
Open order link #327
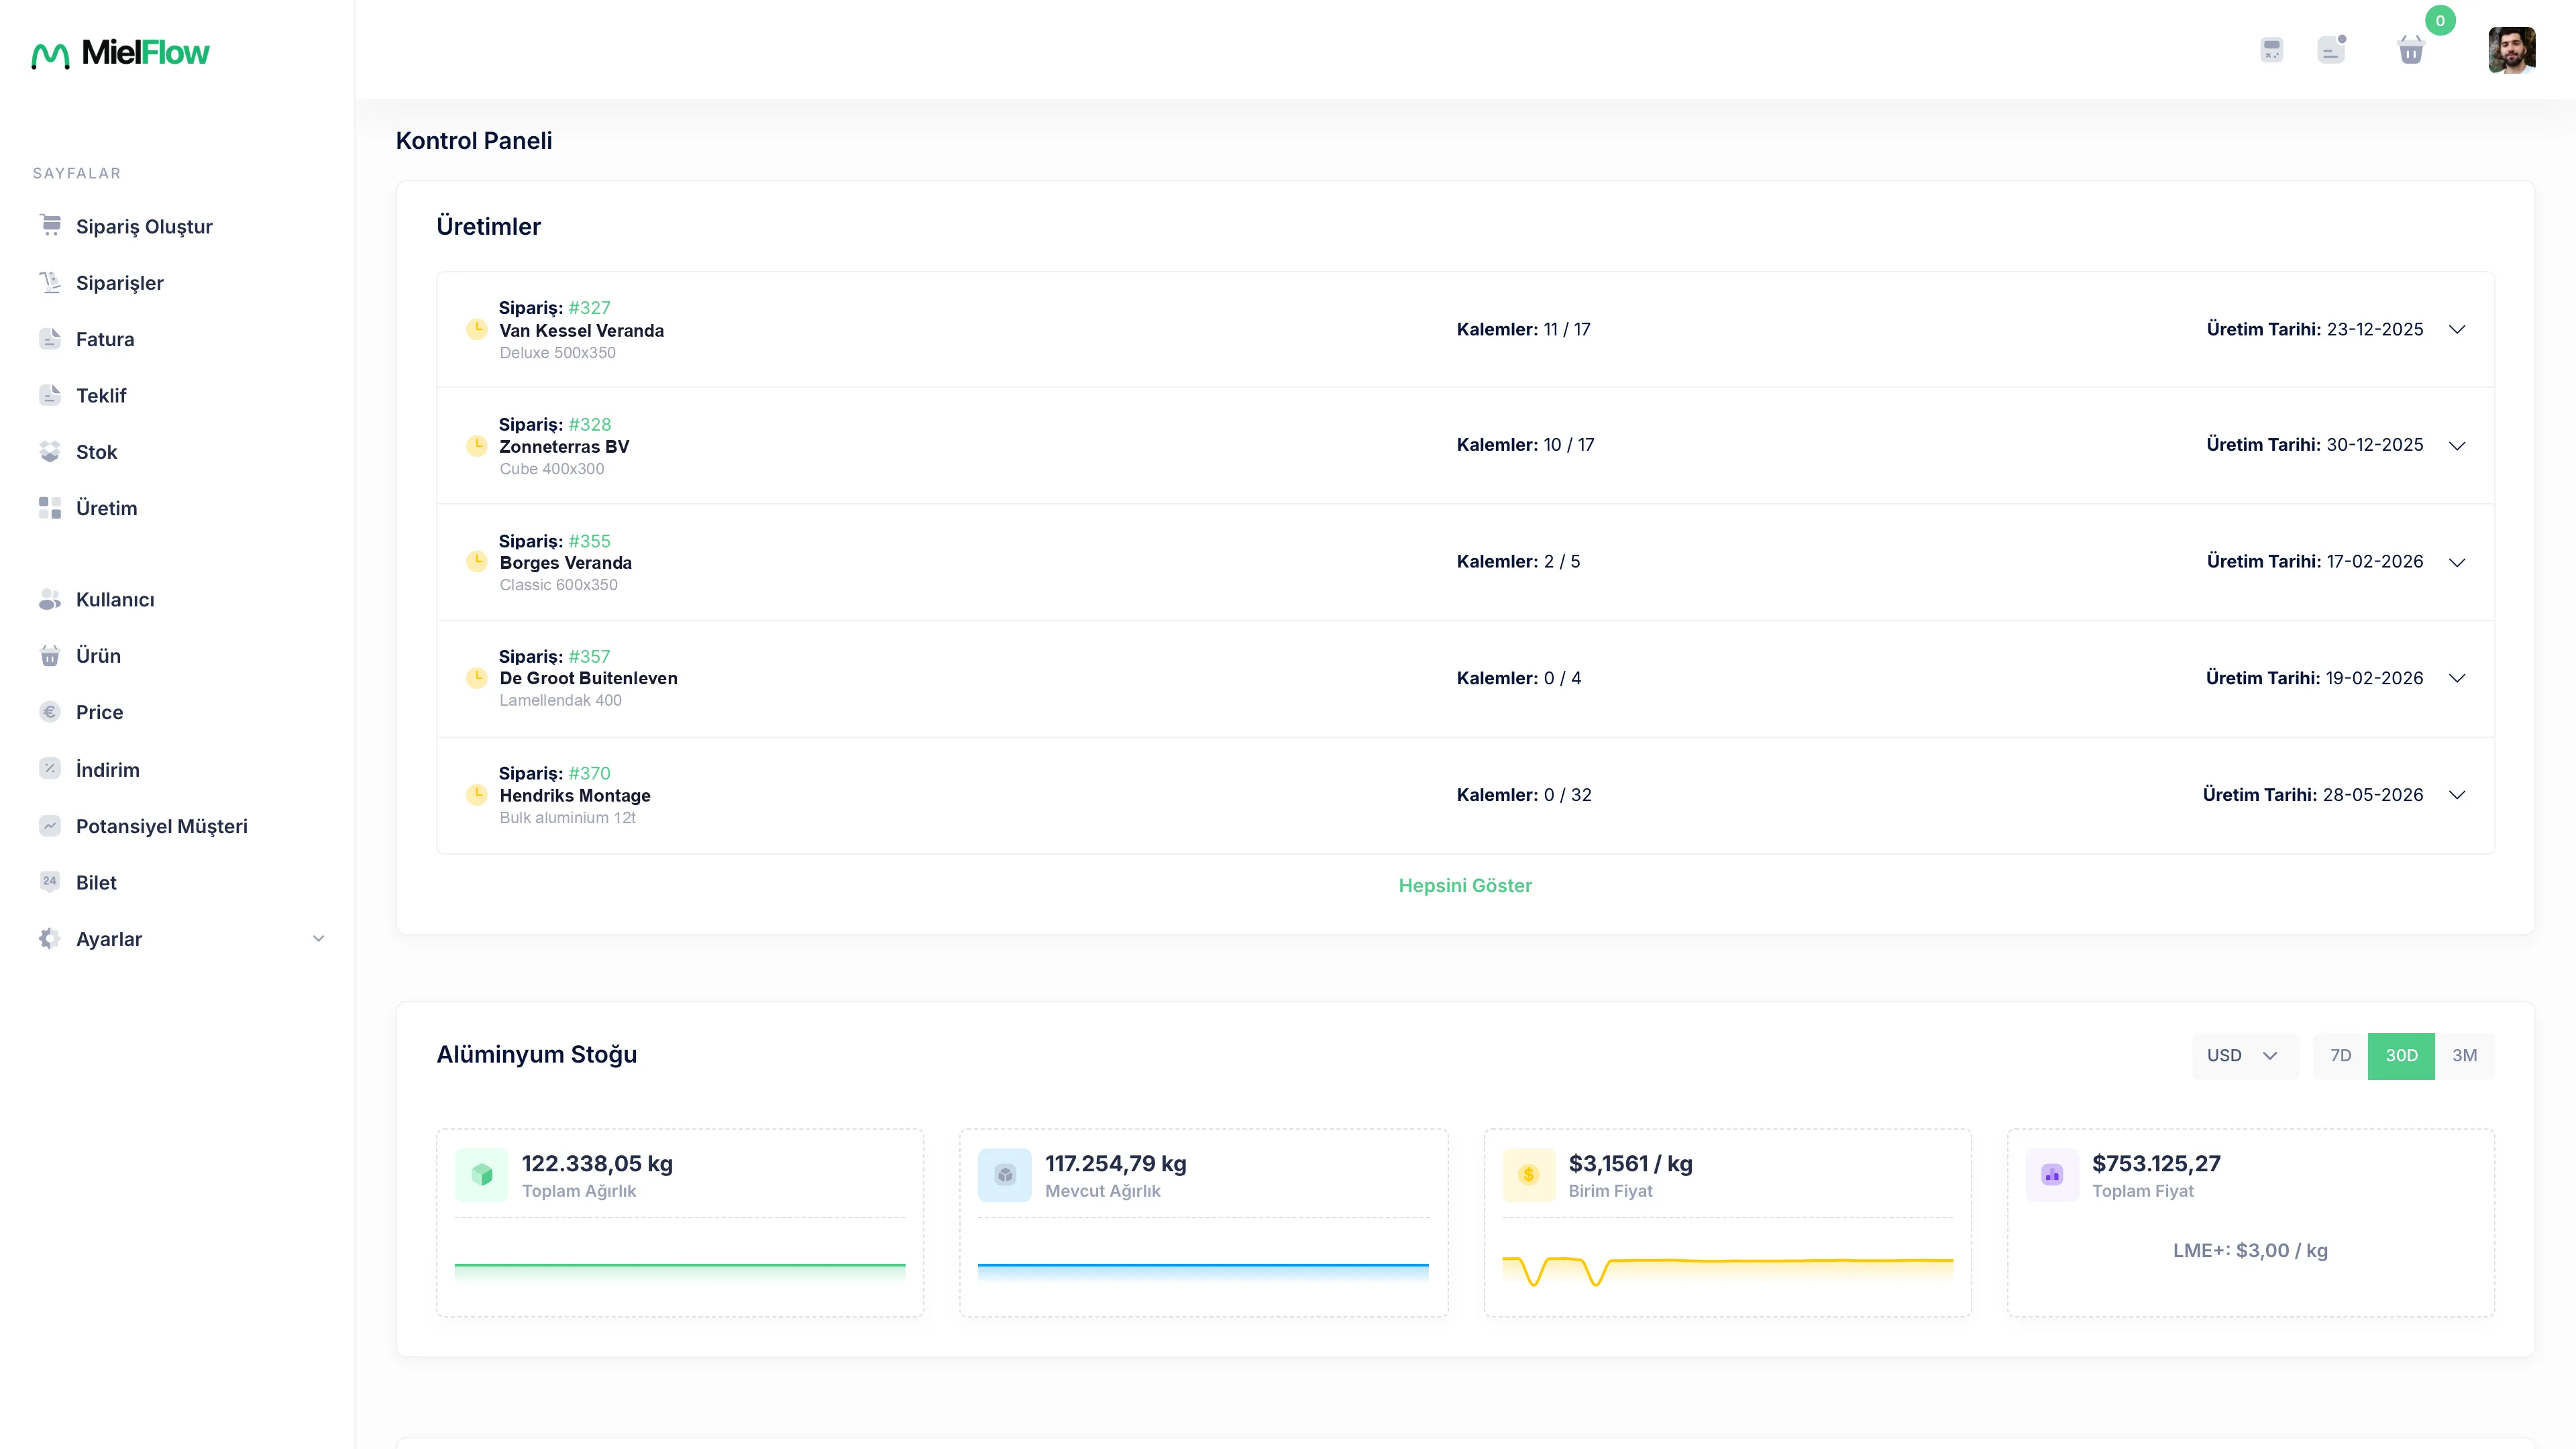[589, 308]
